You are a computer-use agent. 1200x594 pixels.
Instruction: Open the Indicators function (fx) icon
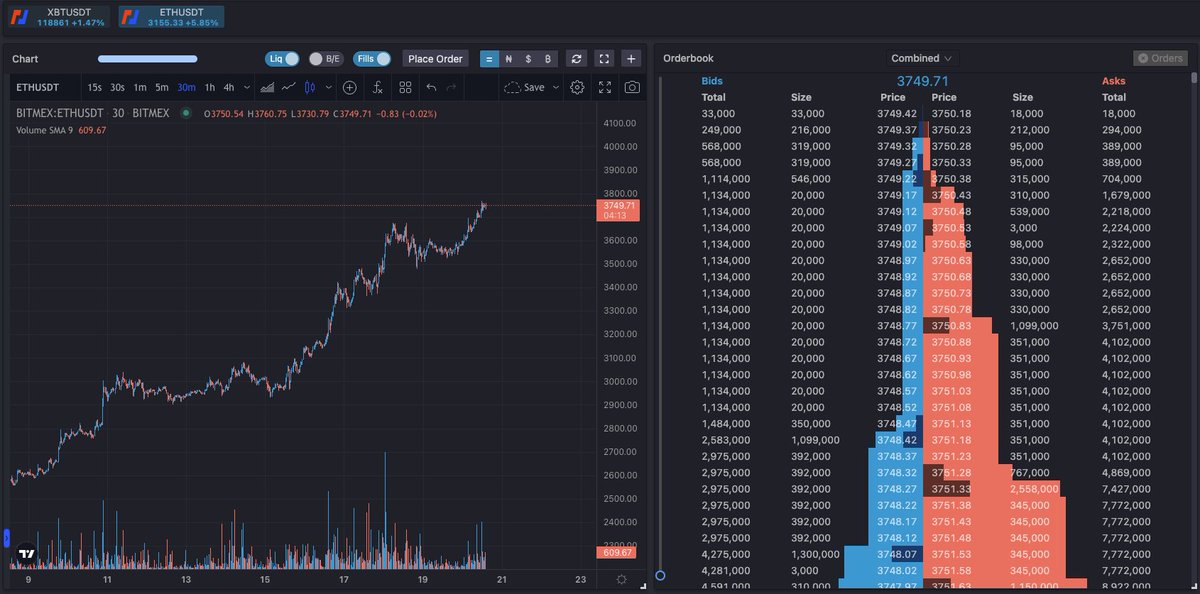pyautogui.click(x=378, y=87)
